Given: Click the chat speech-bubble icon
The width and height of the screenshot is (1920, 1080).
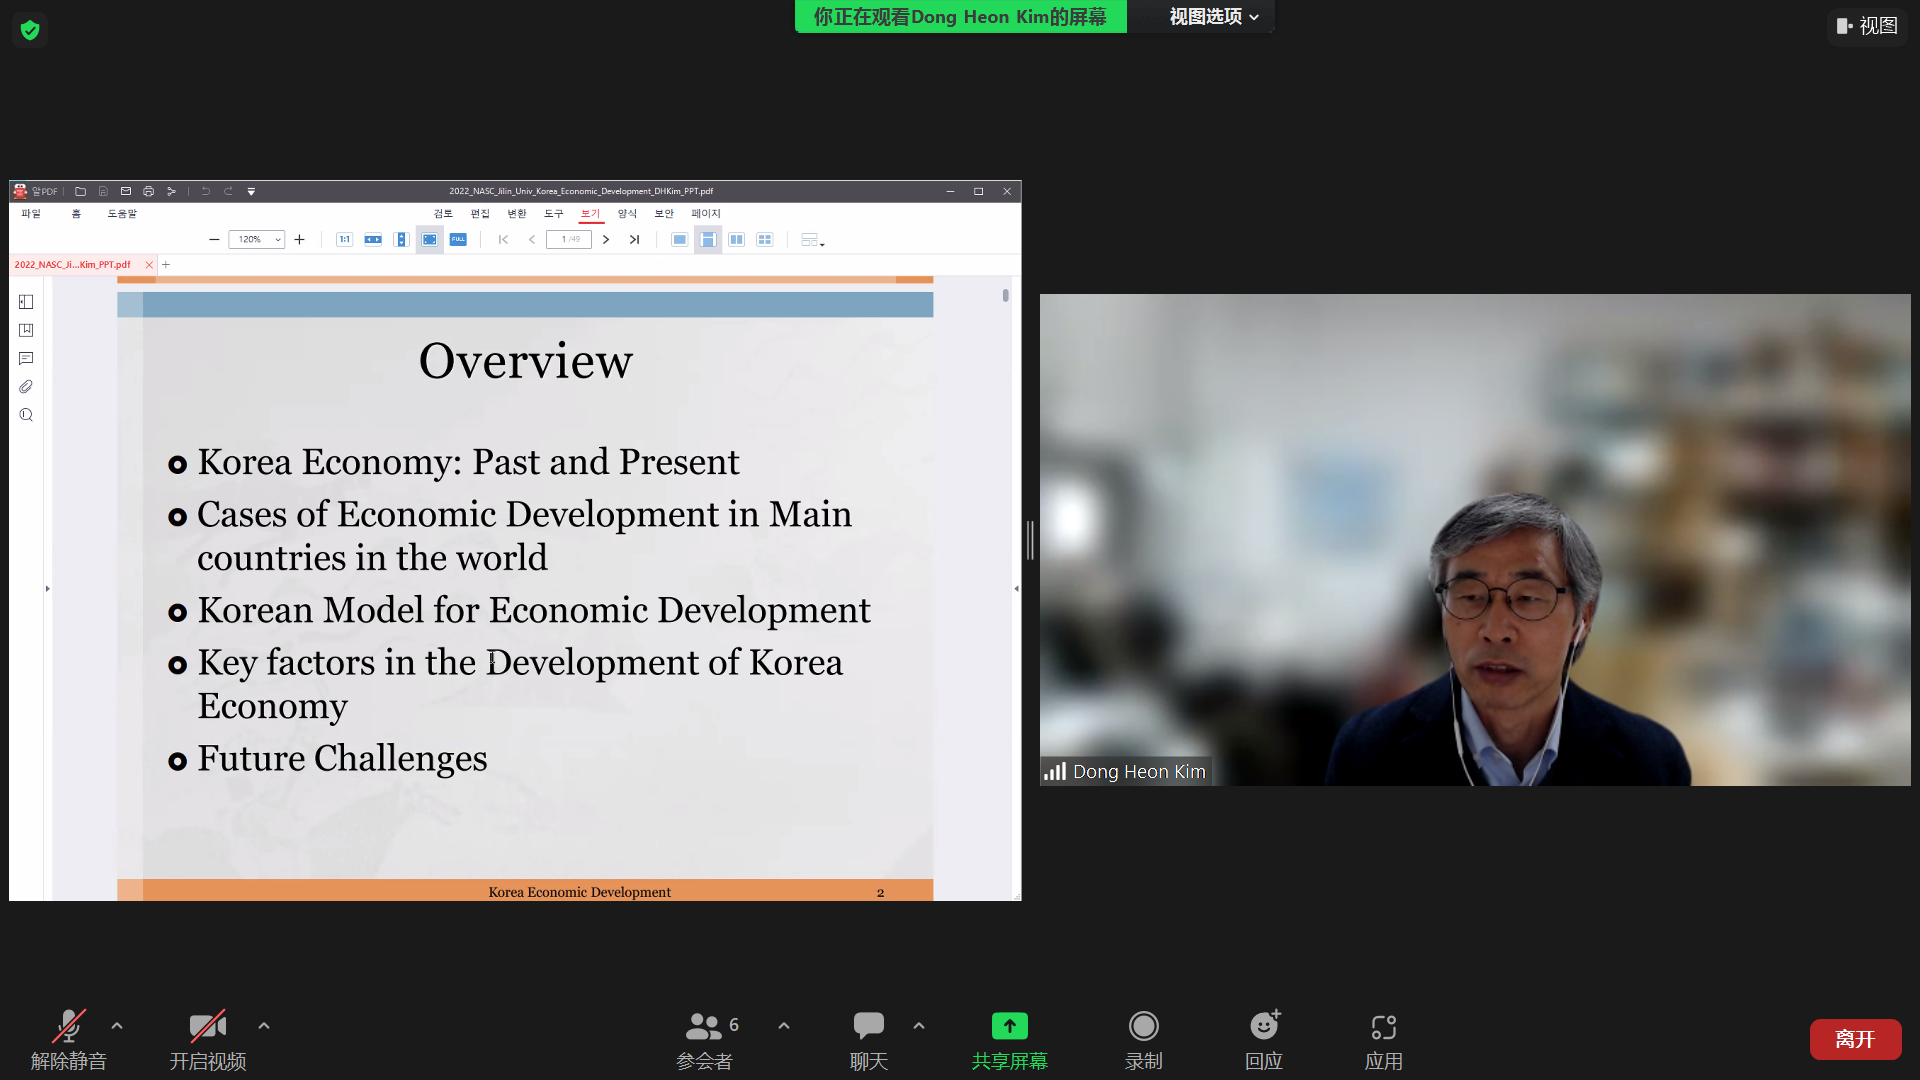Looking at the screenshot, I should click(x=868, y=1026).
